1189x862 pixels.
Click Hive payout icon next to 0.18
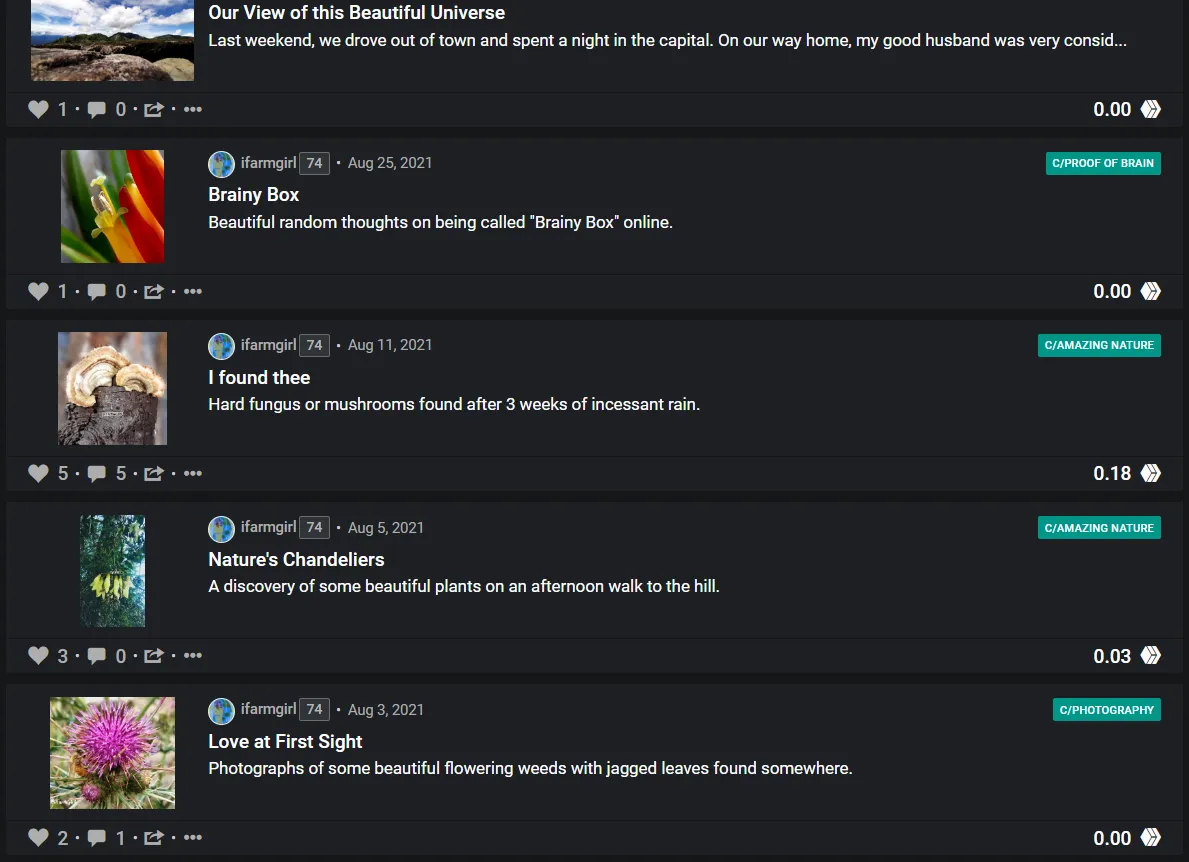coord(1151,474)
